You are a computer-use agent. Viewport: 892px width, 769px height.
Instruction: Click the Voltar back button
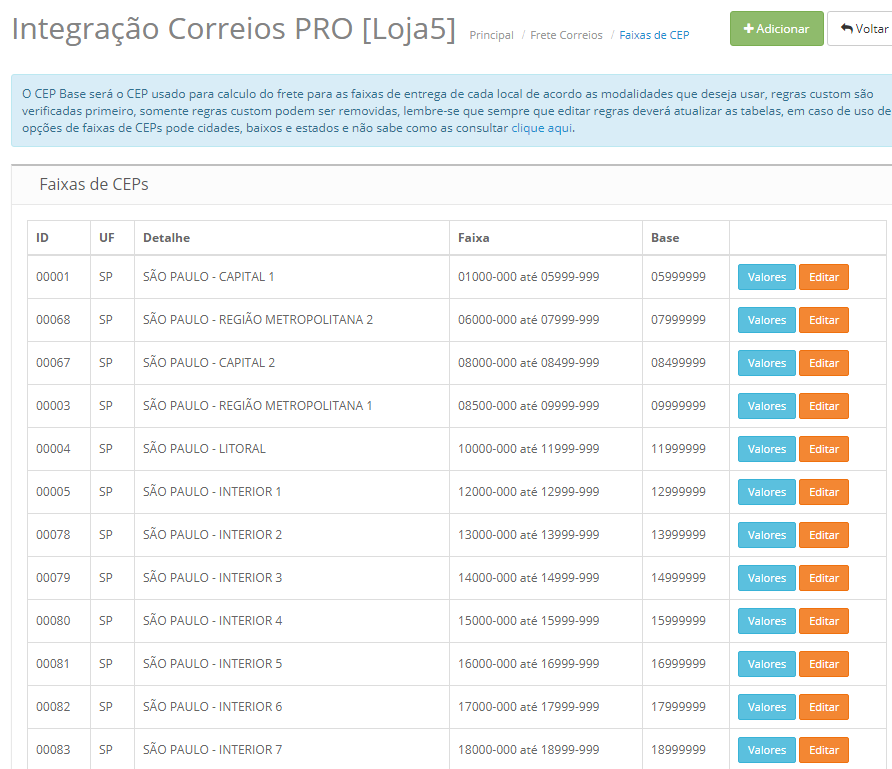(861, 29)
